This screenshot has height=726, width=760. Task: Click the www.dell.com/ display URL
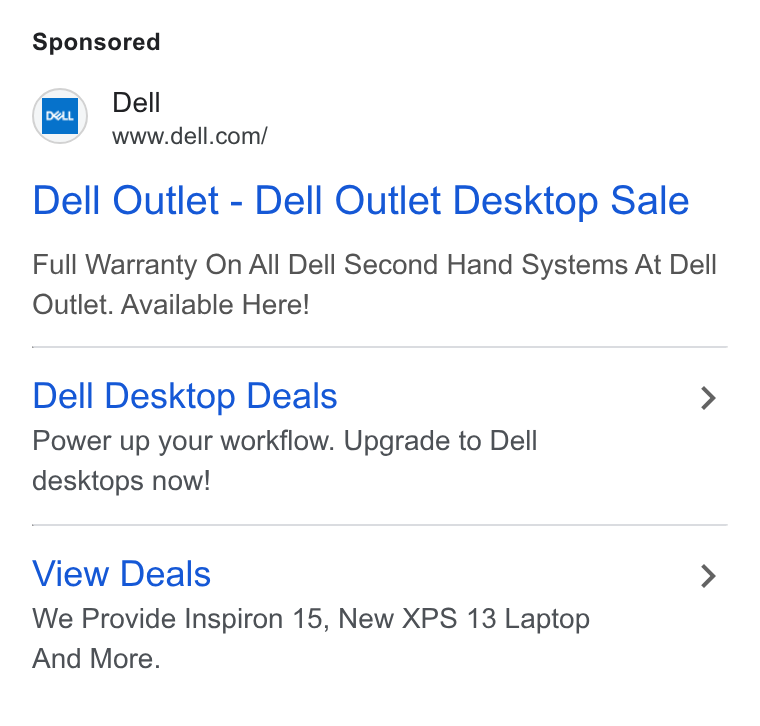(190, 136)
